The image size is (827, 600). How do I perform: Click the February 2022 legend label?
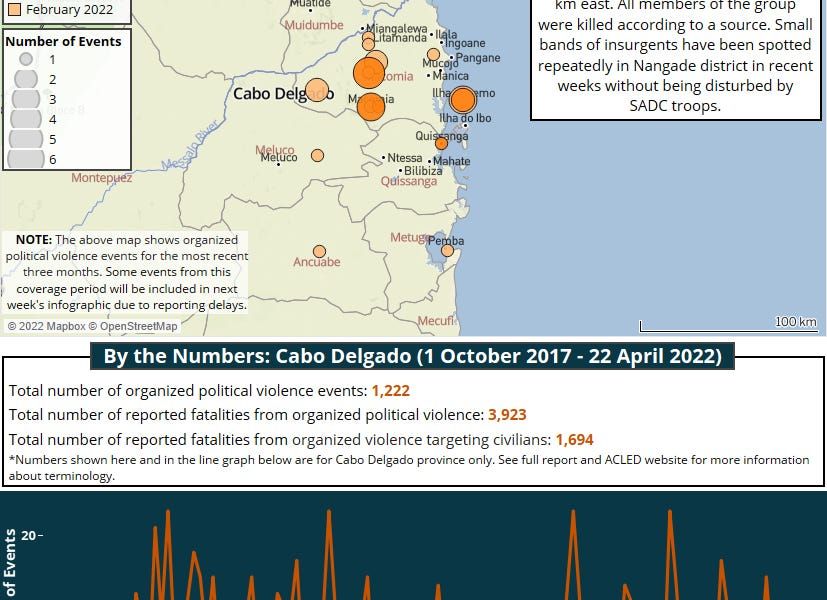point(69,9)
